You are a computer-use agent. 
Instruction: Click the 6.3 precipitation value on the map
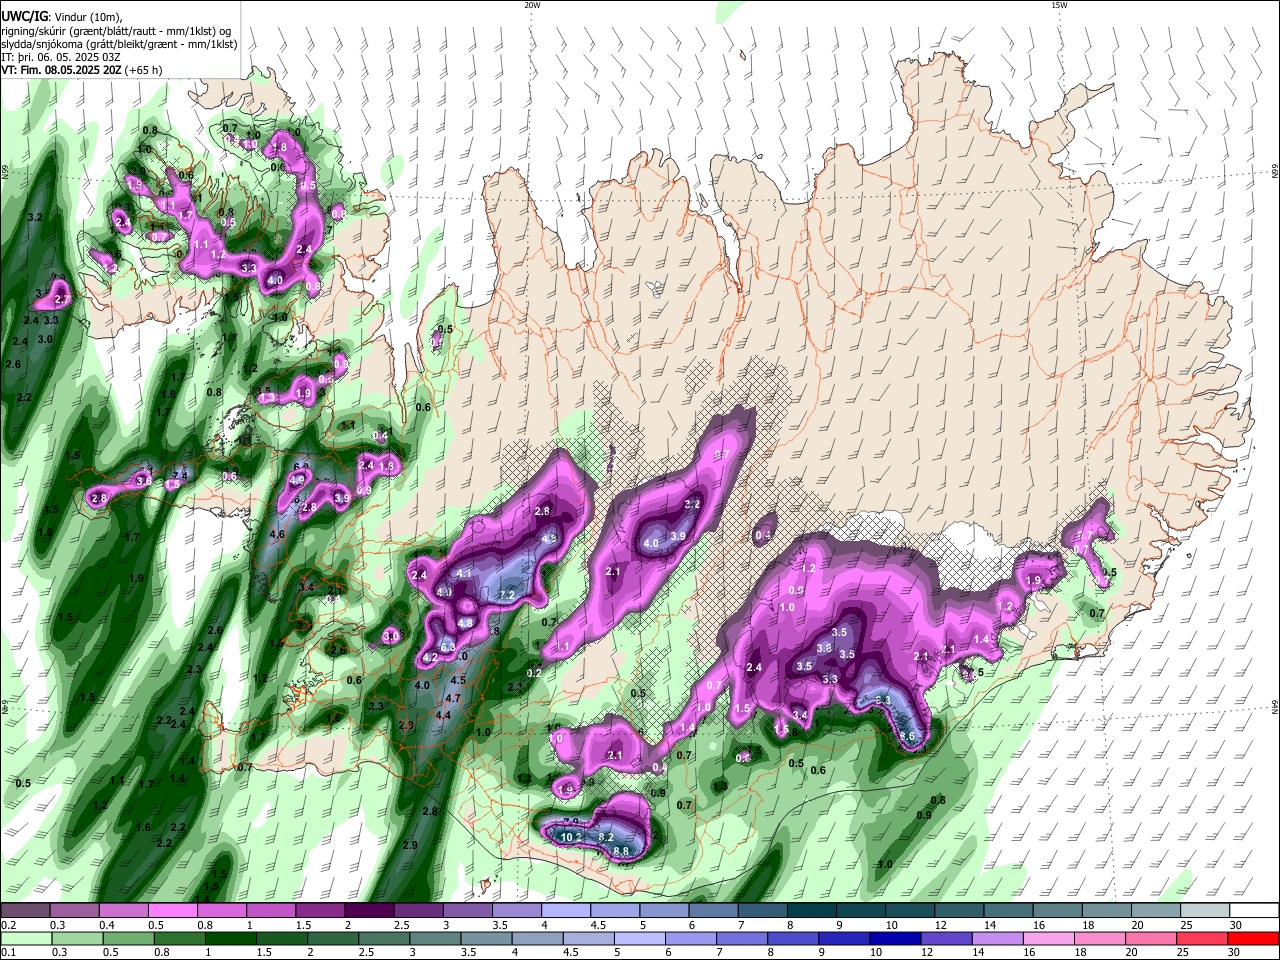coord(448,647)
